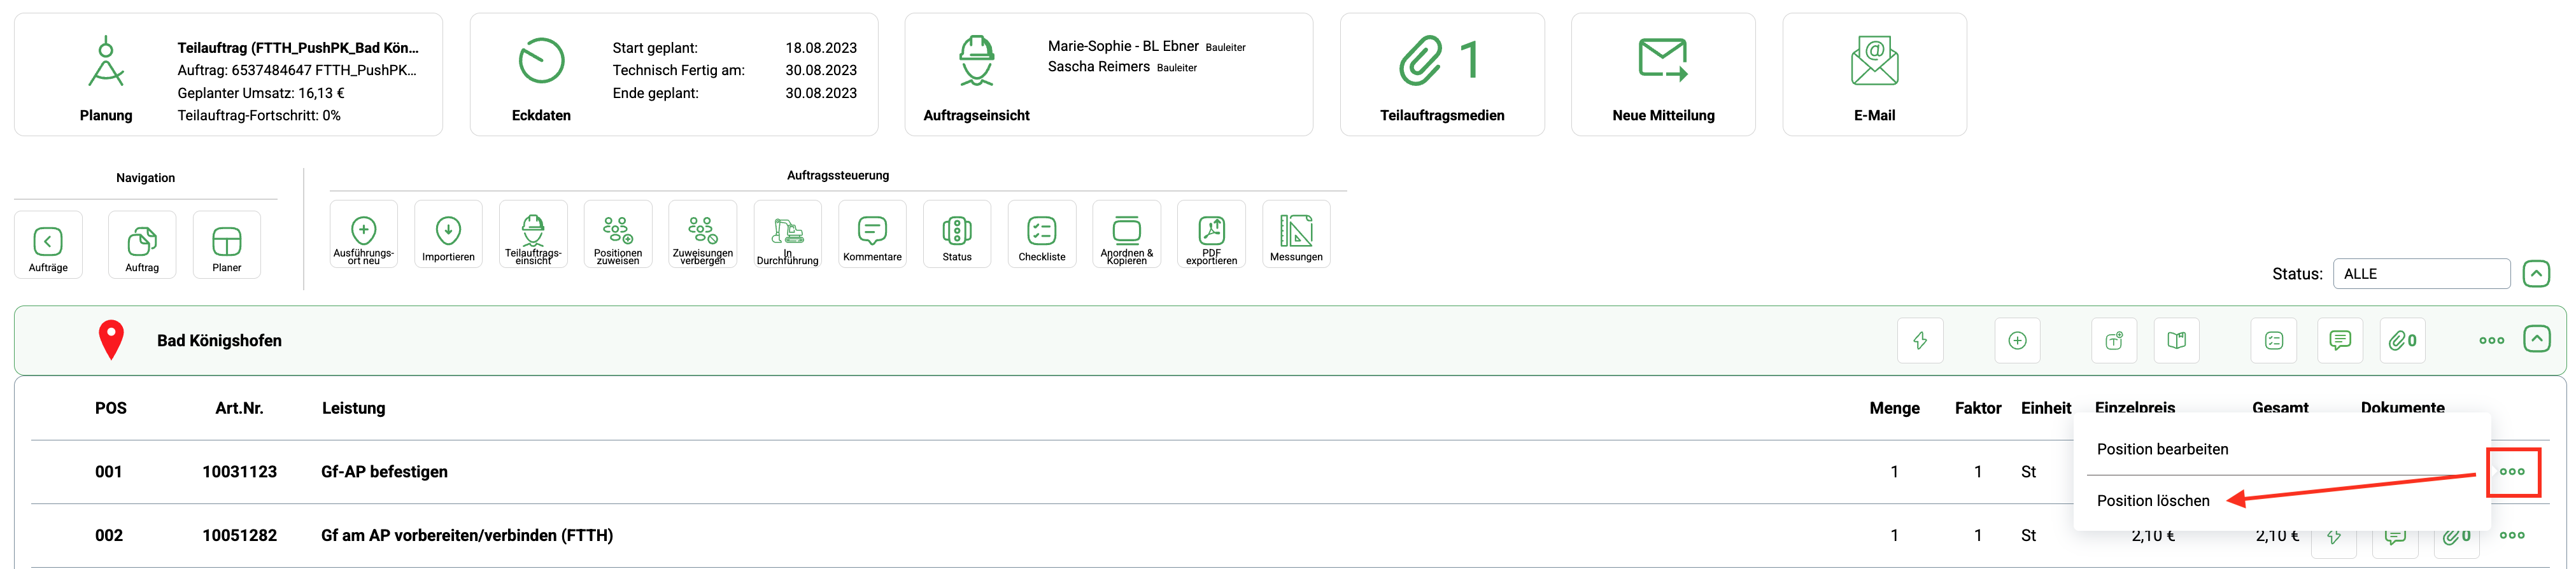Click the three-dot menu for position 002
2576x569 pixels.
(2511, 536)
